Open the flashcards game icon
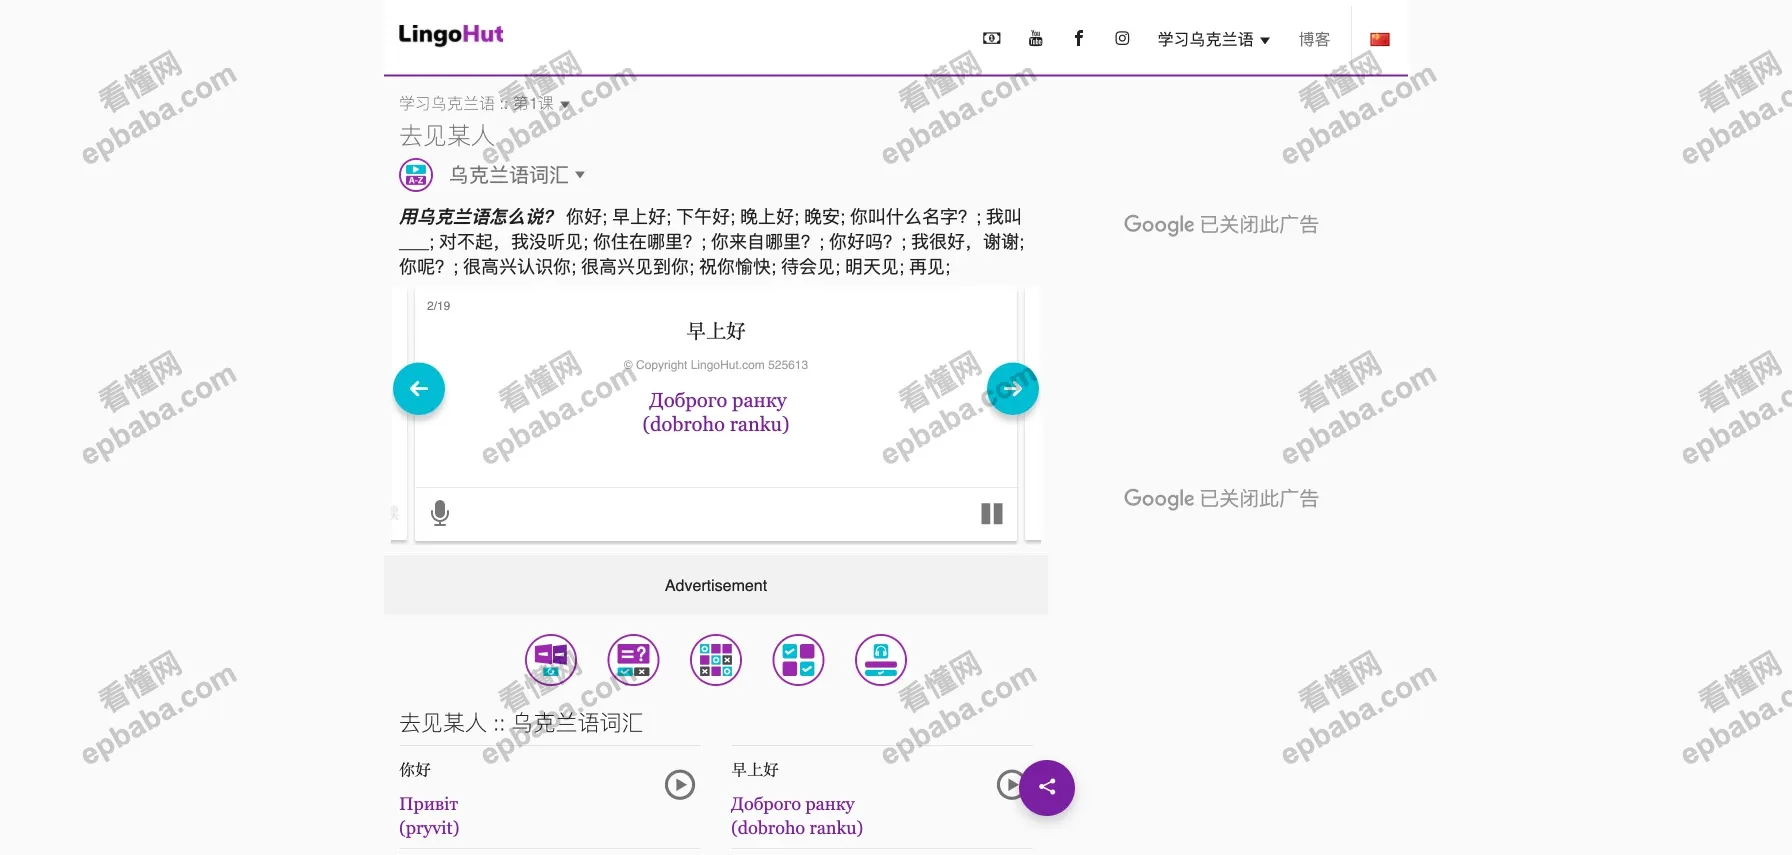The width and height of the screenshot is (1792, 855). click(x=551, y=660)
